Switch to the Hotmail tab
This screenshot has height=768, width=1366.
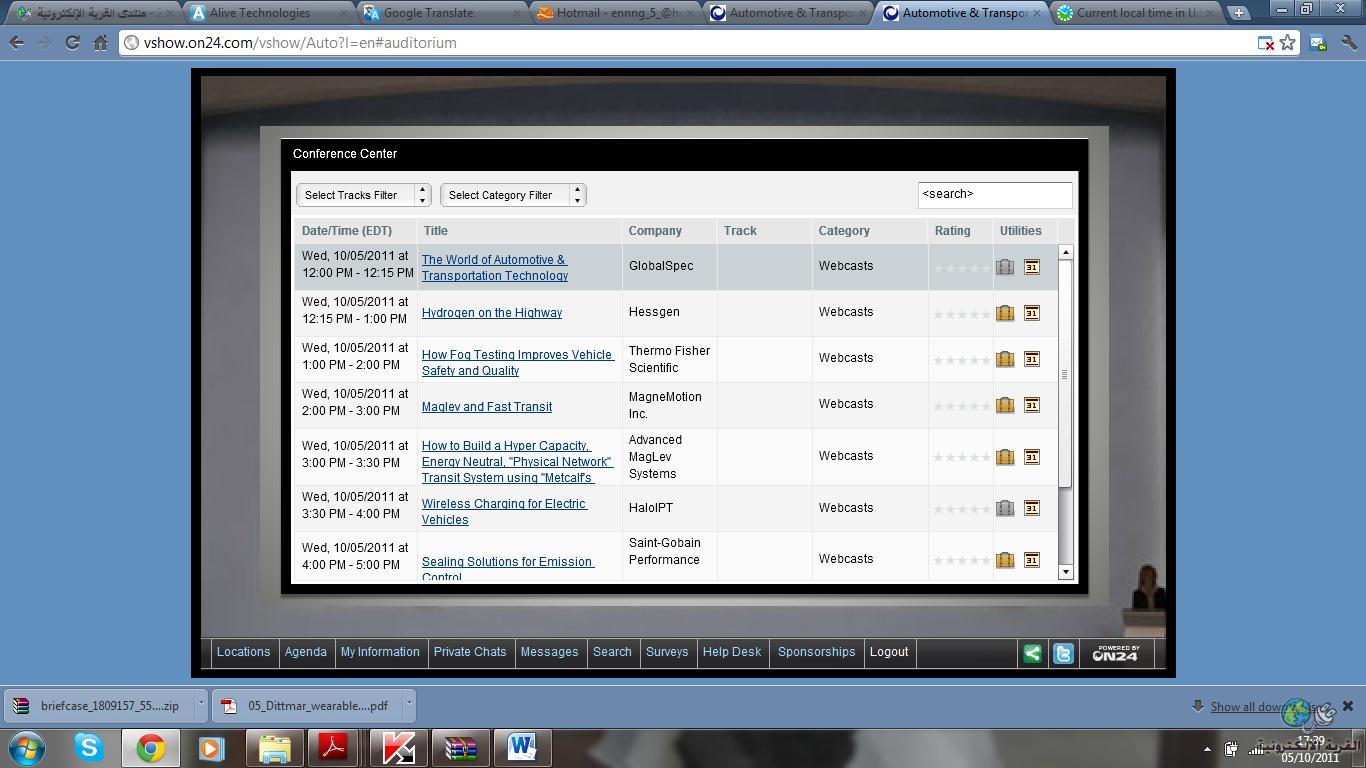coord(615,13)
